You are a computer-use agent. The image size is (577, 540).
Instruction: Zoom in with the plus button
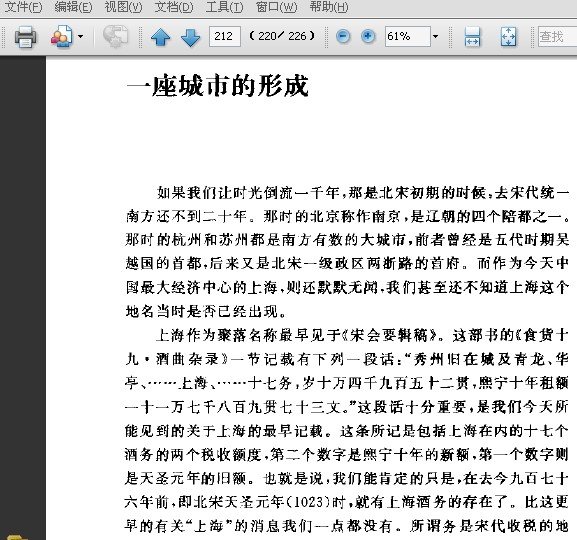[368, 36]
